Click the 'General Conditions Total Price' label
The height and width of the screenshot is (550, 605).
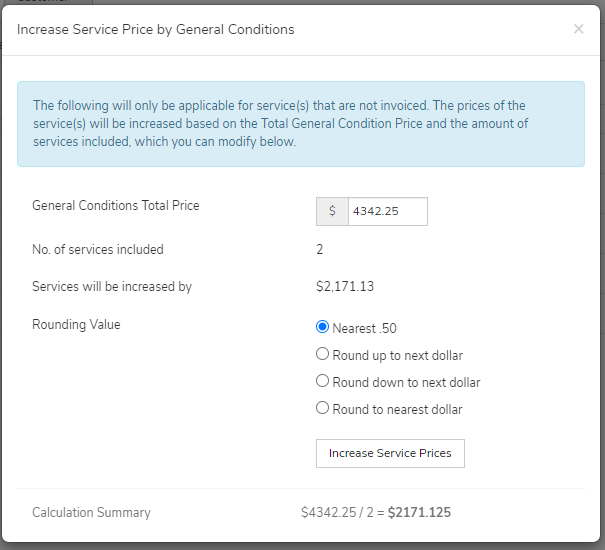116,205
